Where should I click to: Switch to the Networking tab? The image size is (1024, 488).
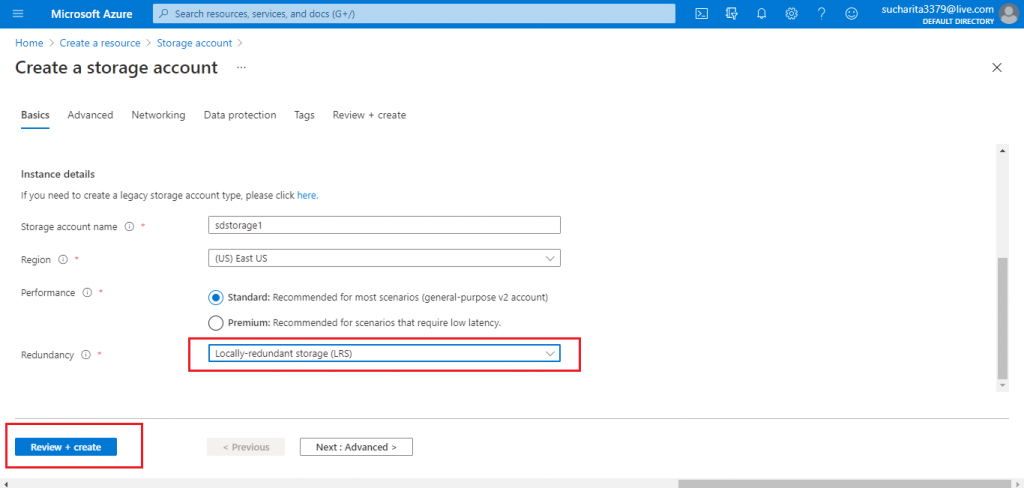158,115
